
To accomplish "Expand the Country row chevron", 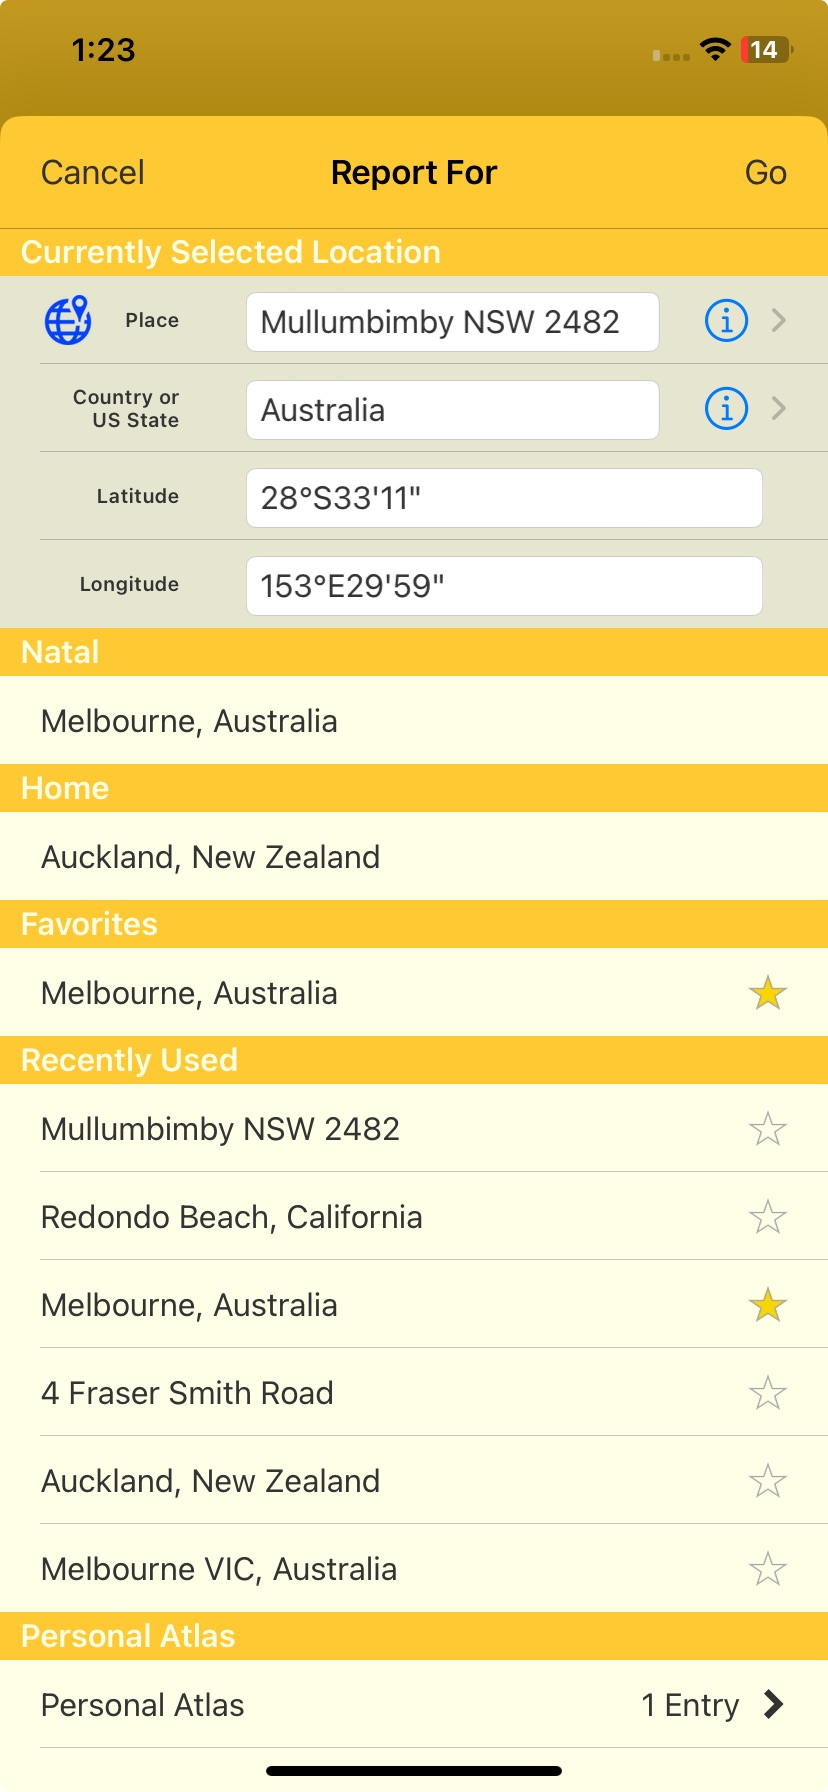I will [779, 408].
